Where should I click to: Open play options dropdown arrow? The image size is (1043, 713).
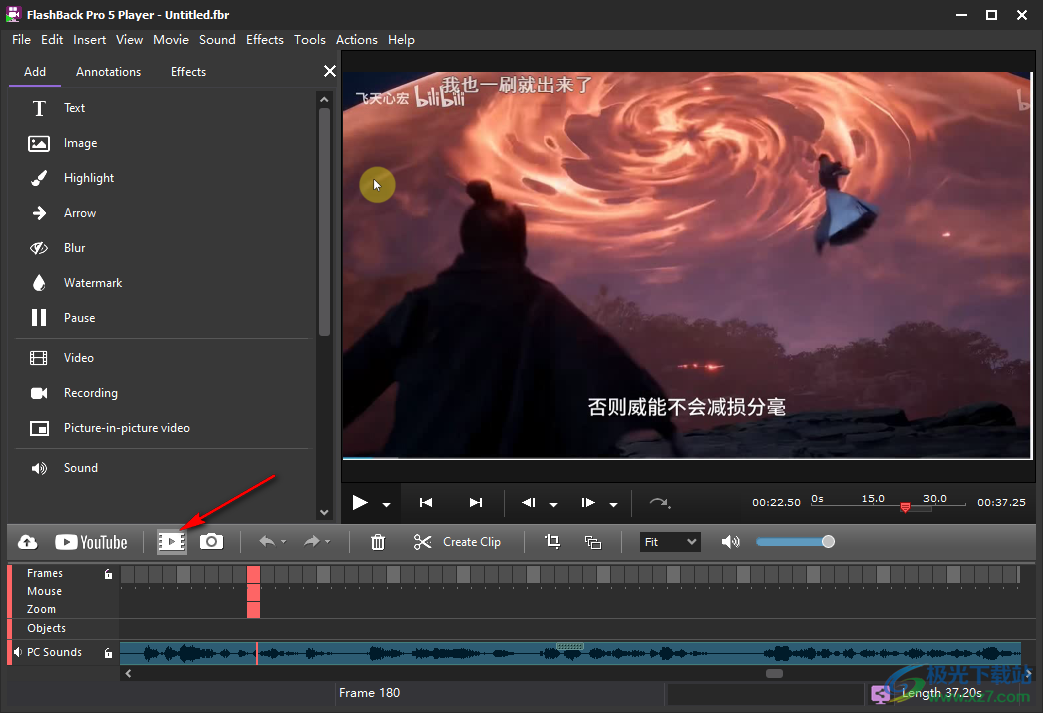point(386,505)
